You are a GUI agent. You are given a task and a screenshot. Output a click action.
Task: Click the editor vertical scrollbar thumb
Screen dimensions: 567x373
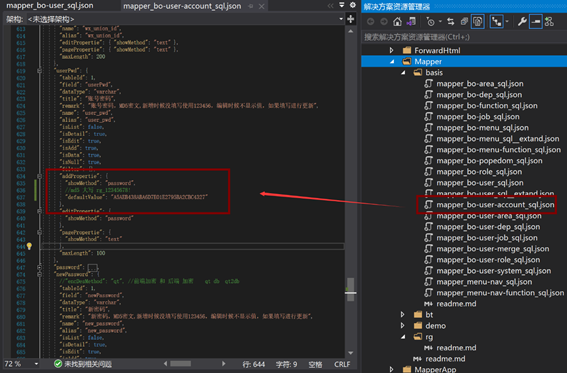(350, 290)
